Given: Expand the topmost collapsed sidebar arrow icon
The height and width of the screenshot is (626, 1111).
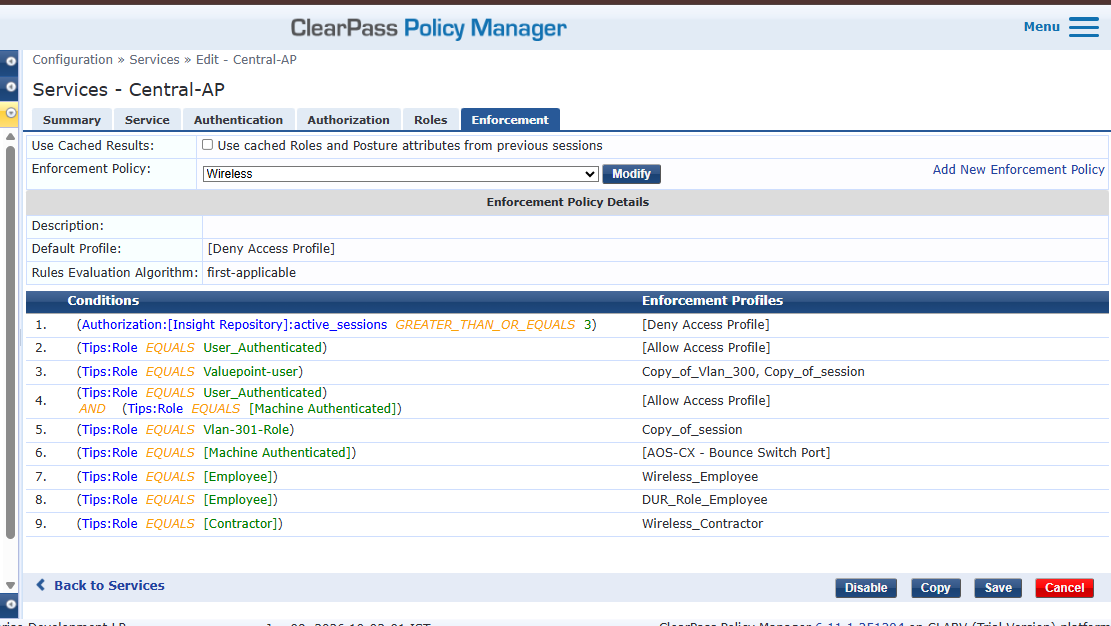Looking at the screenshot, I should 11,61.
